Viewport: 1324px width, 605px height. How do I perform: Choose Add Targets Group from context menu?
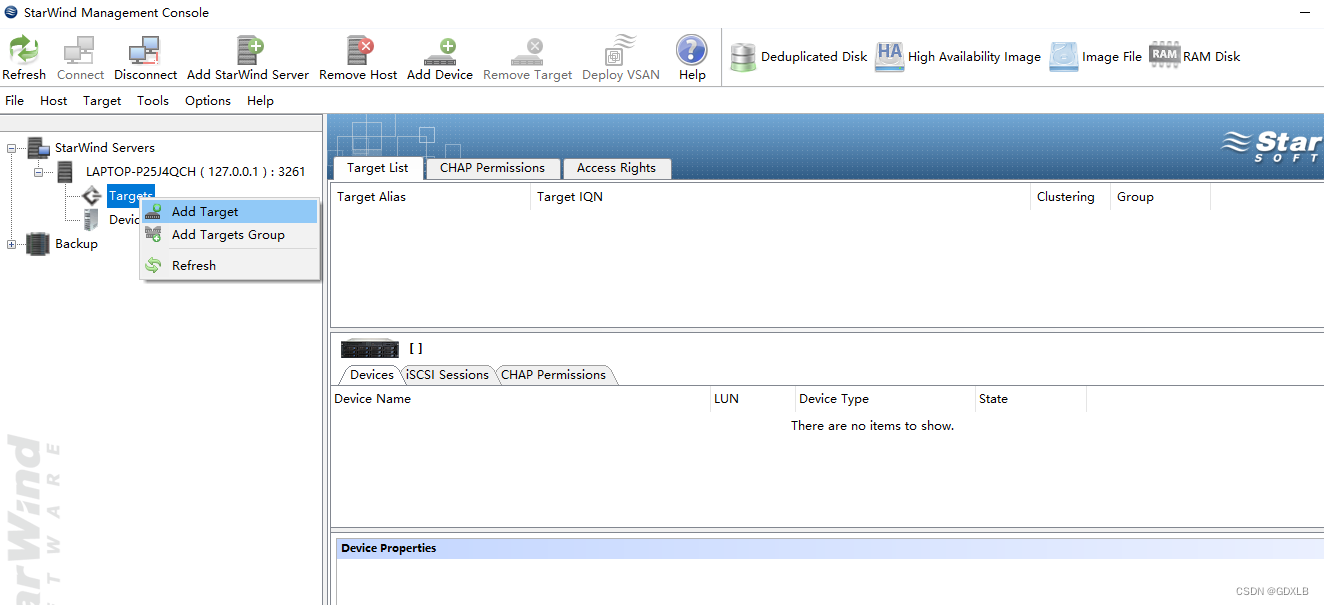pyautogui.click(x=230, y=235)
